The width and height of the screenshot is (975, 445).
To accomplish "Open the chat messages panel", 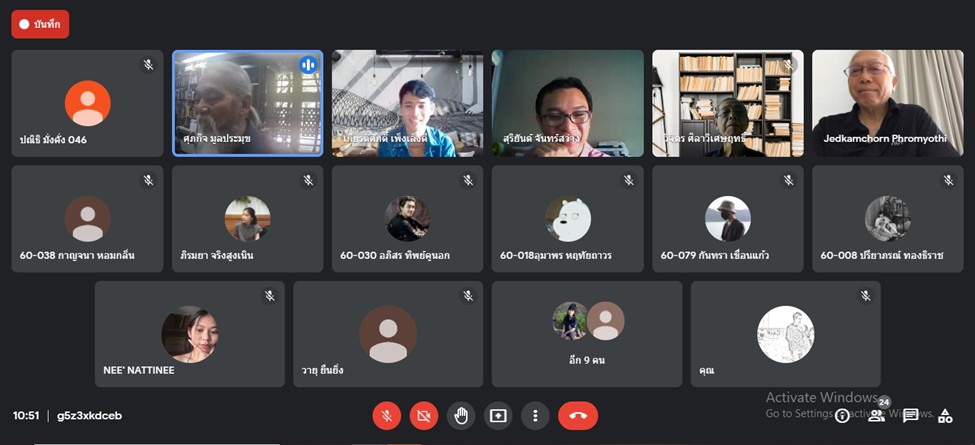I will click(911, 415).
